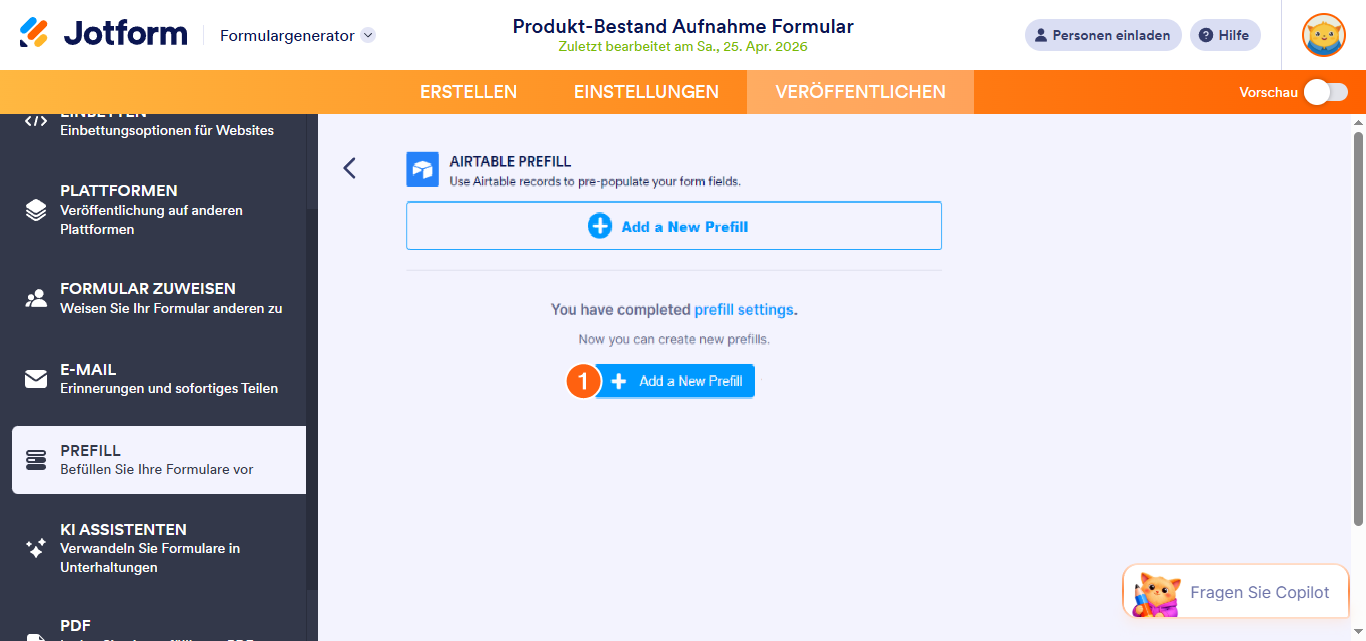Open the Einstellungen tab

(646, 92)
